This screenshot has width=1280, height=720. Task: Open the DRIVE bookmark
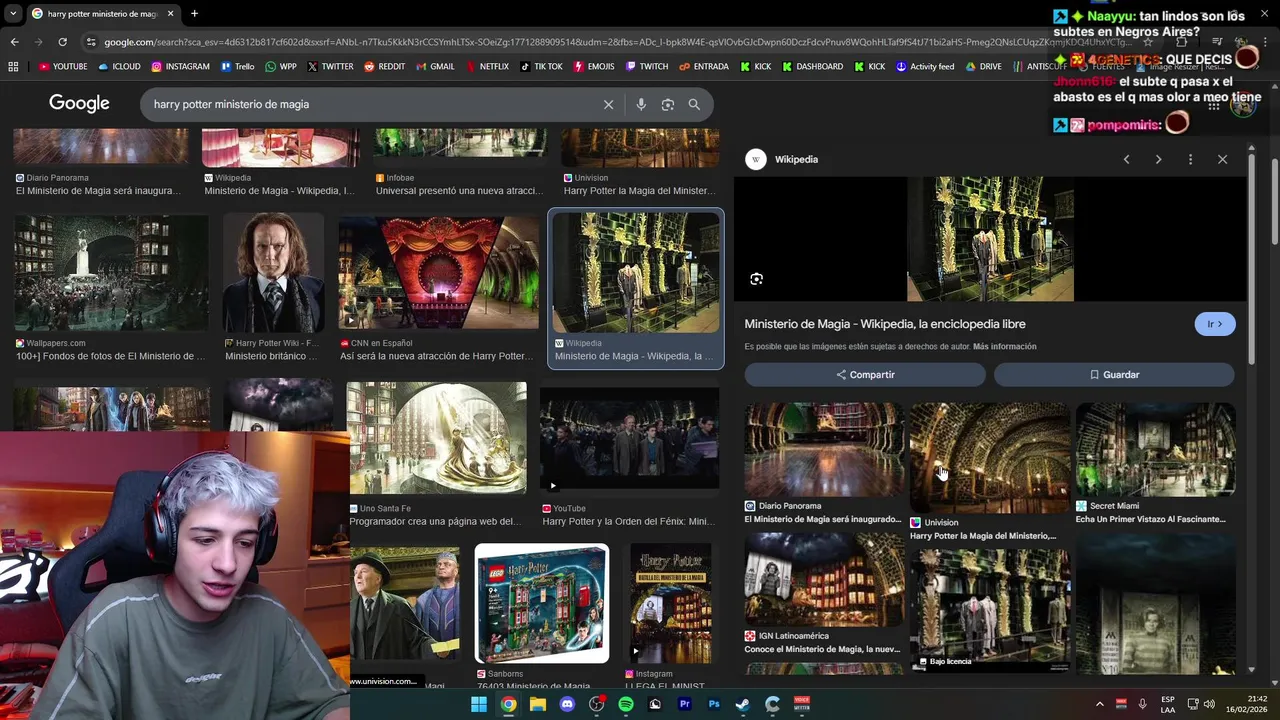point(983,67)
